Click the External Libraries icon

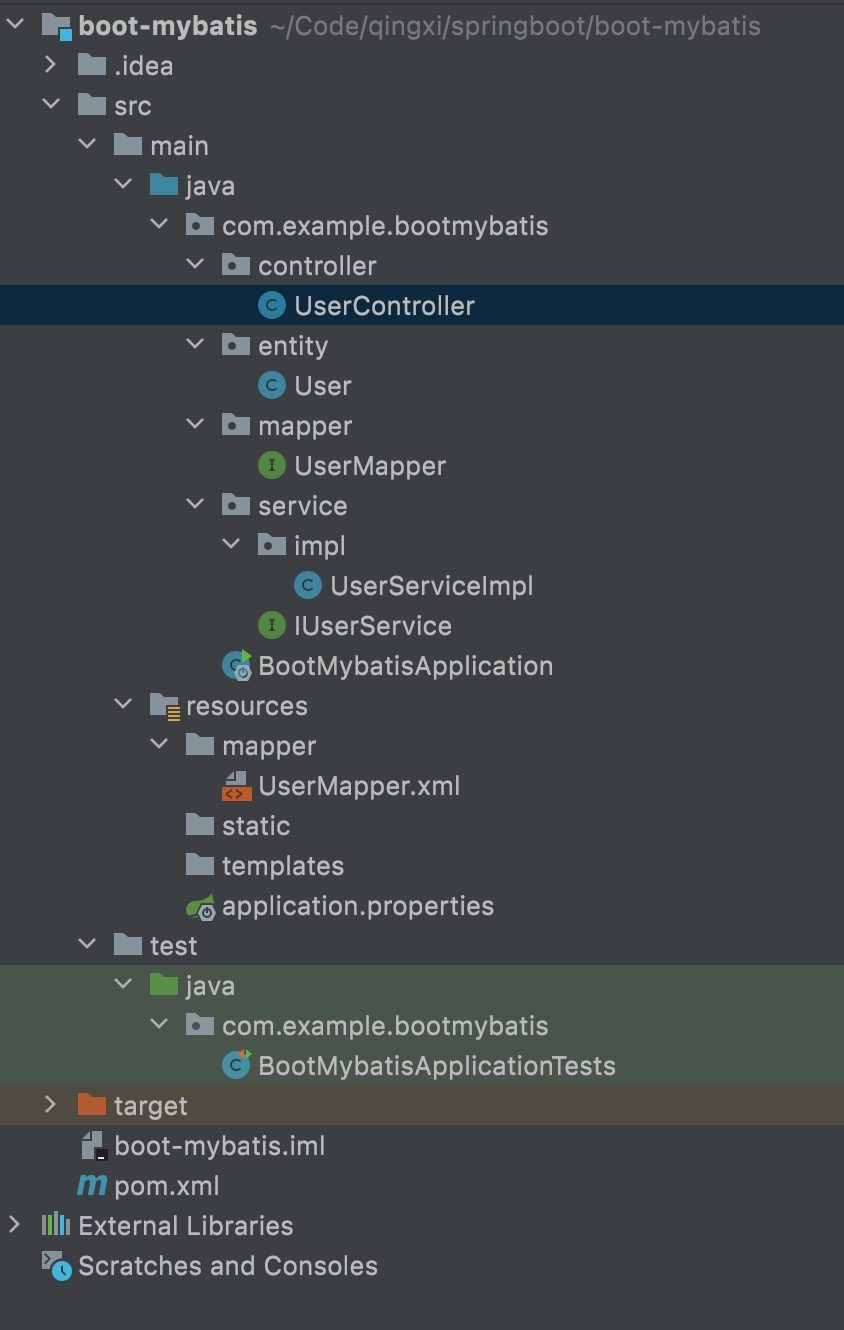[x=56, y=1226]
